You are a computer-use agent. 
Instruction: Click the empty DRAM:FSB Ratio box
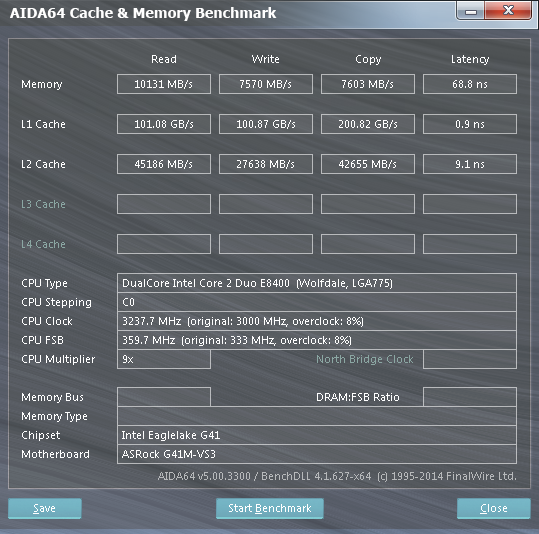tap(470, 397)
